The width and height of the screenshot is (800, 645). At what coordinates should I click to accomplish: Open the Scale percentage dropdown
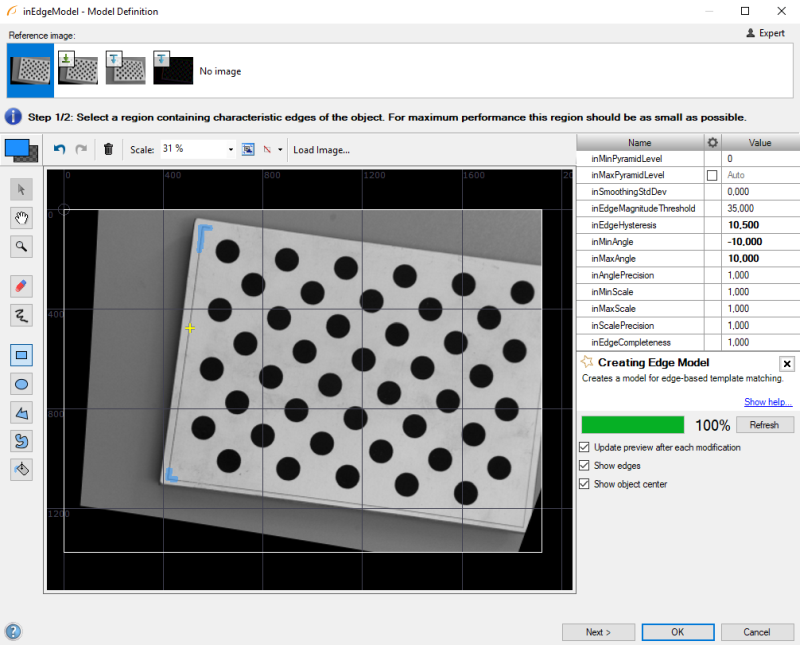point(230,149)
